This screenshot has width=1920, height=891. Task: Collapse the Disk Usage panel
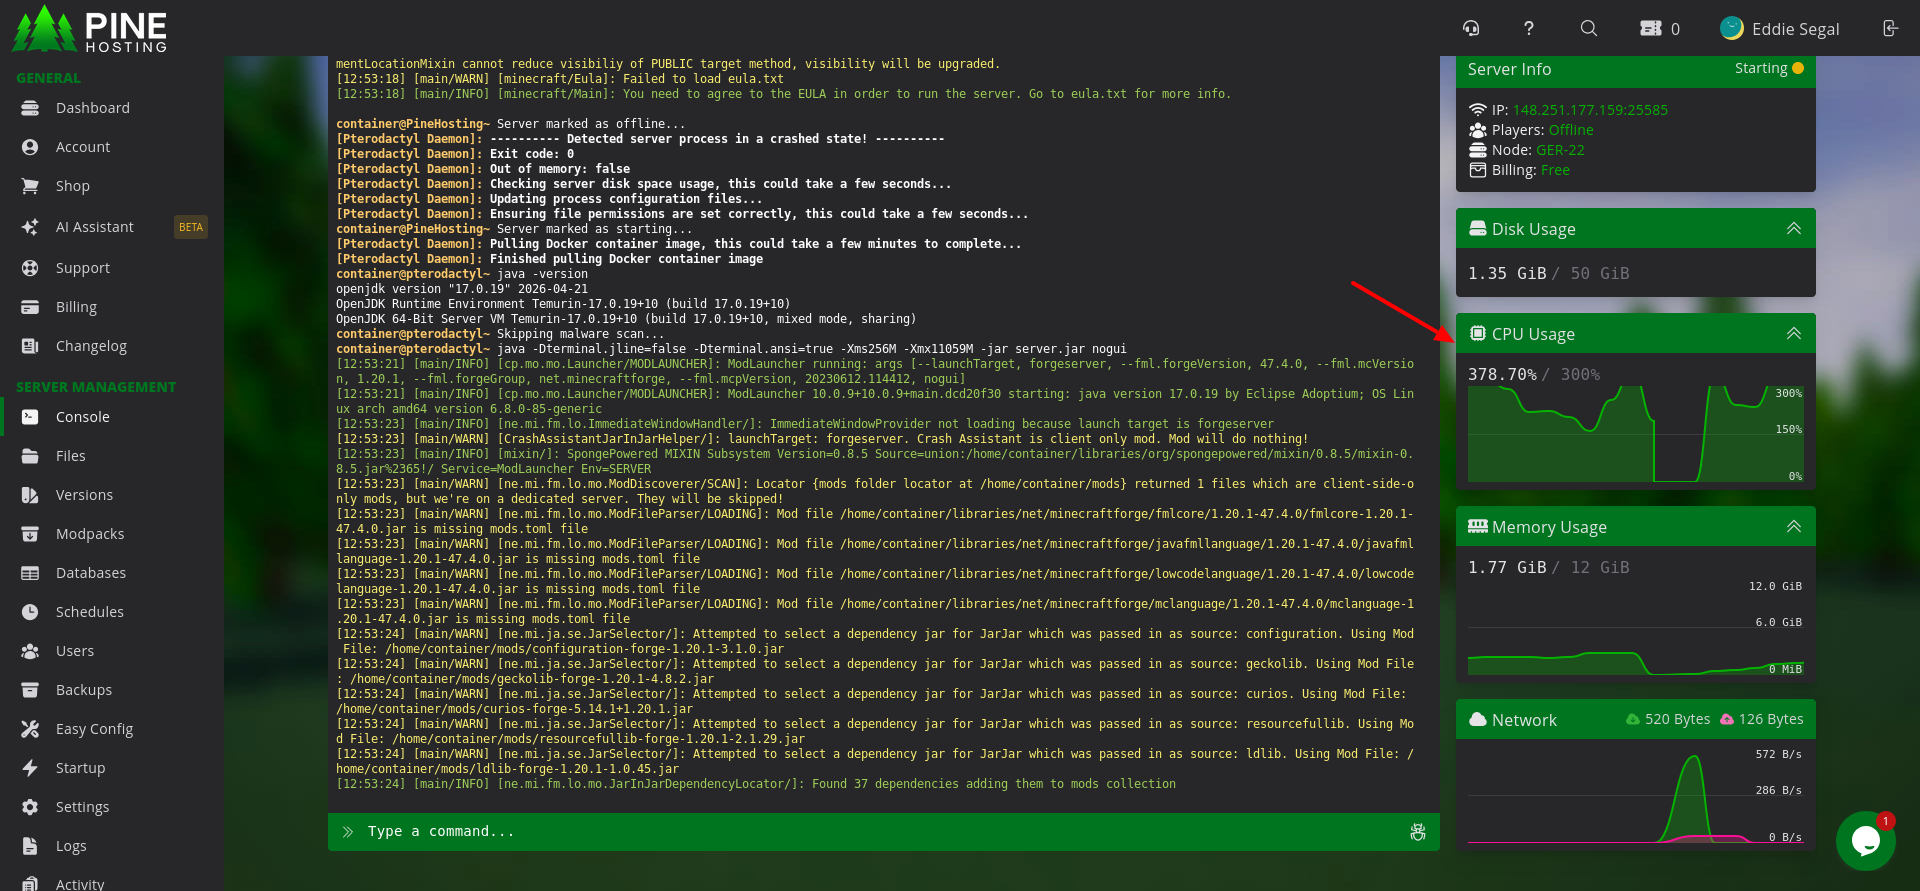click(x=1794, y=229)
